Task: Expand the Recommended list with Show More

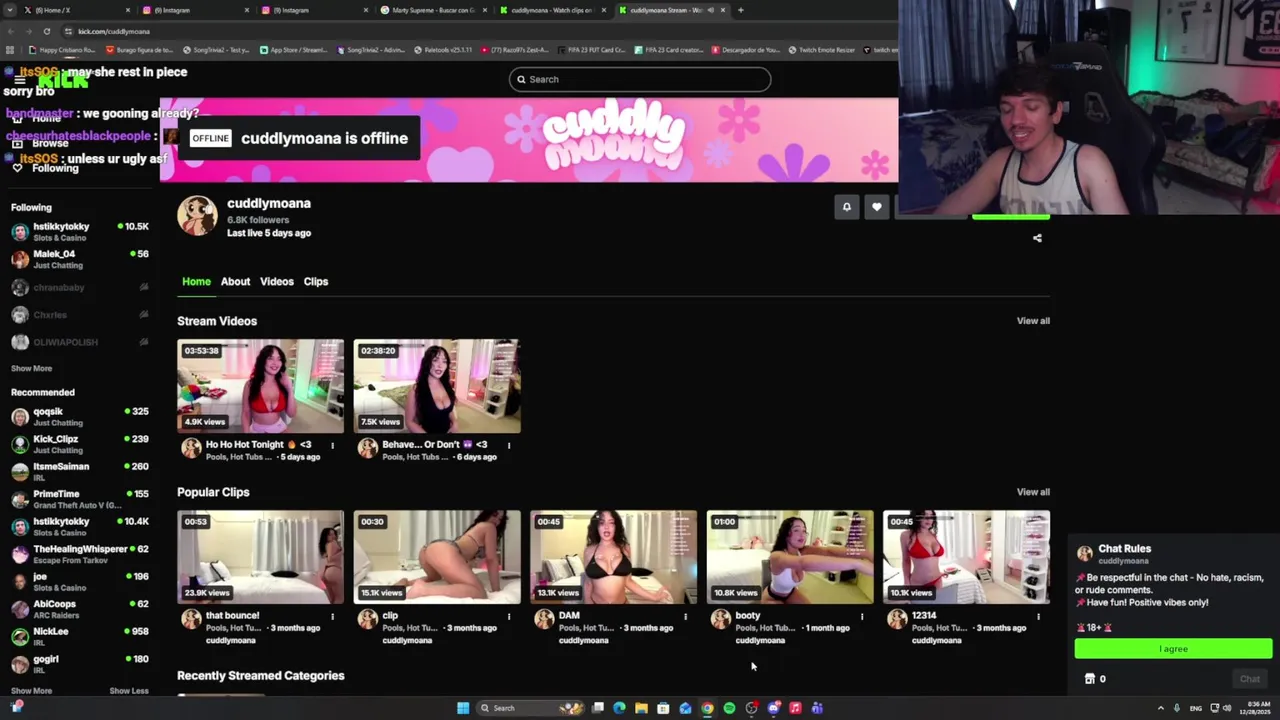Action: pos(31,691)
